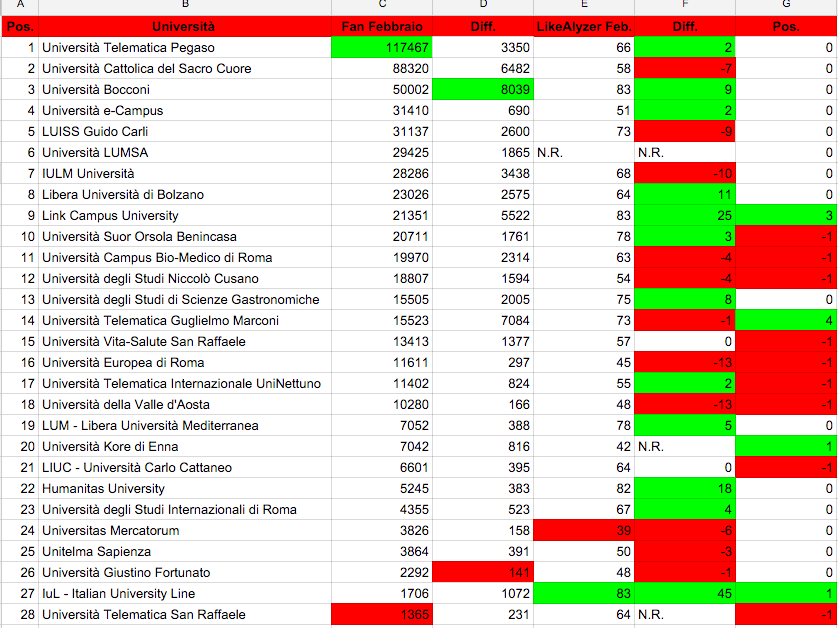
Task: Click the fan count cell 13413
Action: [382, 341]
